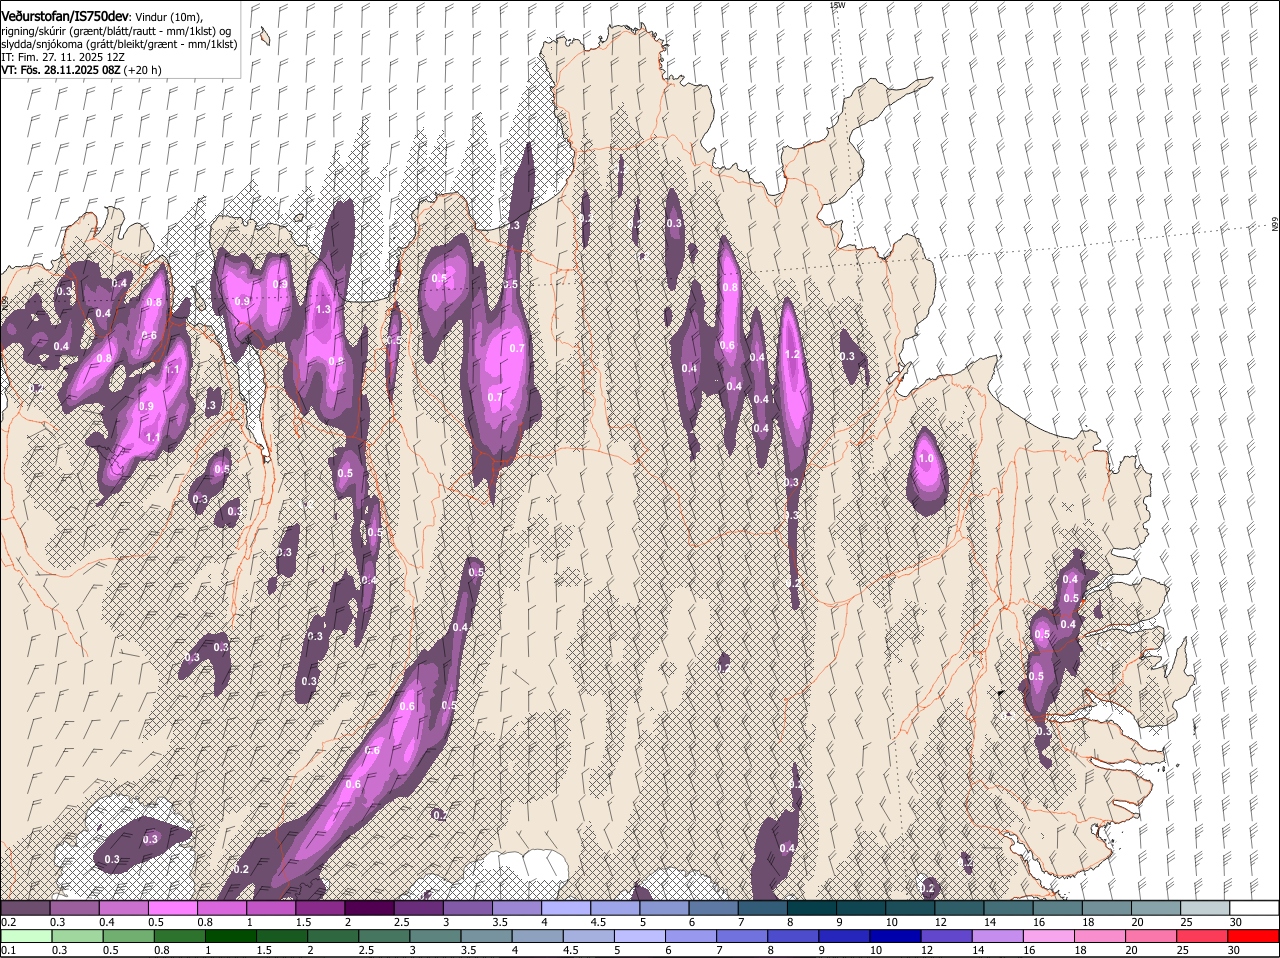Click the '0.1' label under the green legend
Viewport: 1280px width, 958px height.
8,950
